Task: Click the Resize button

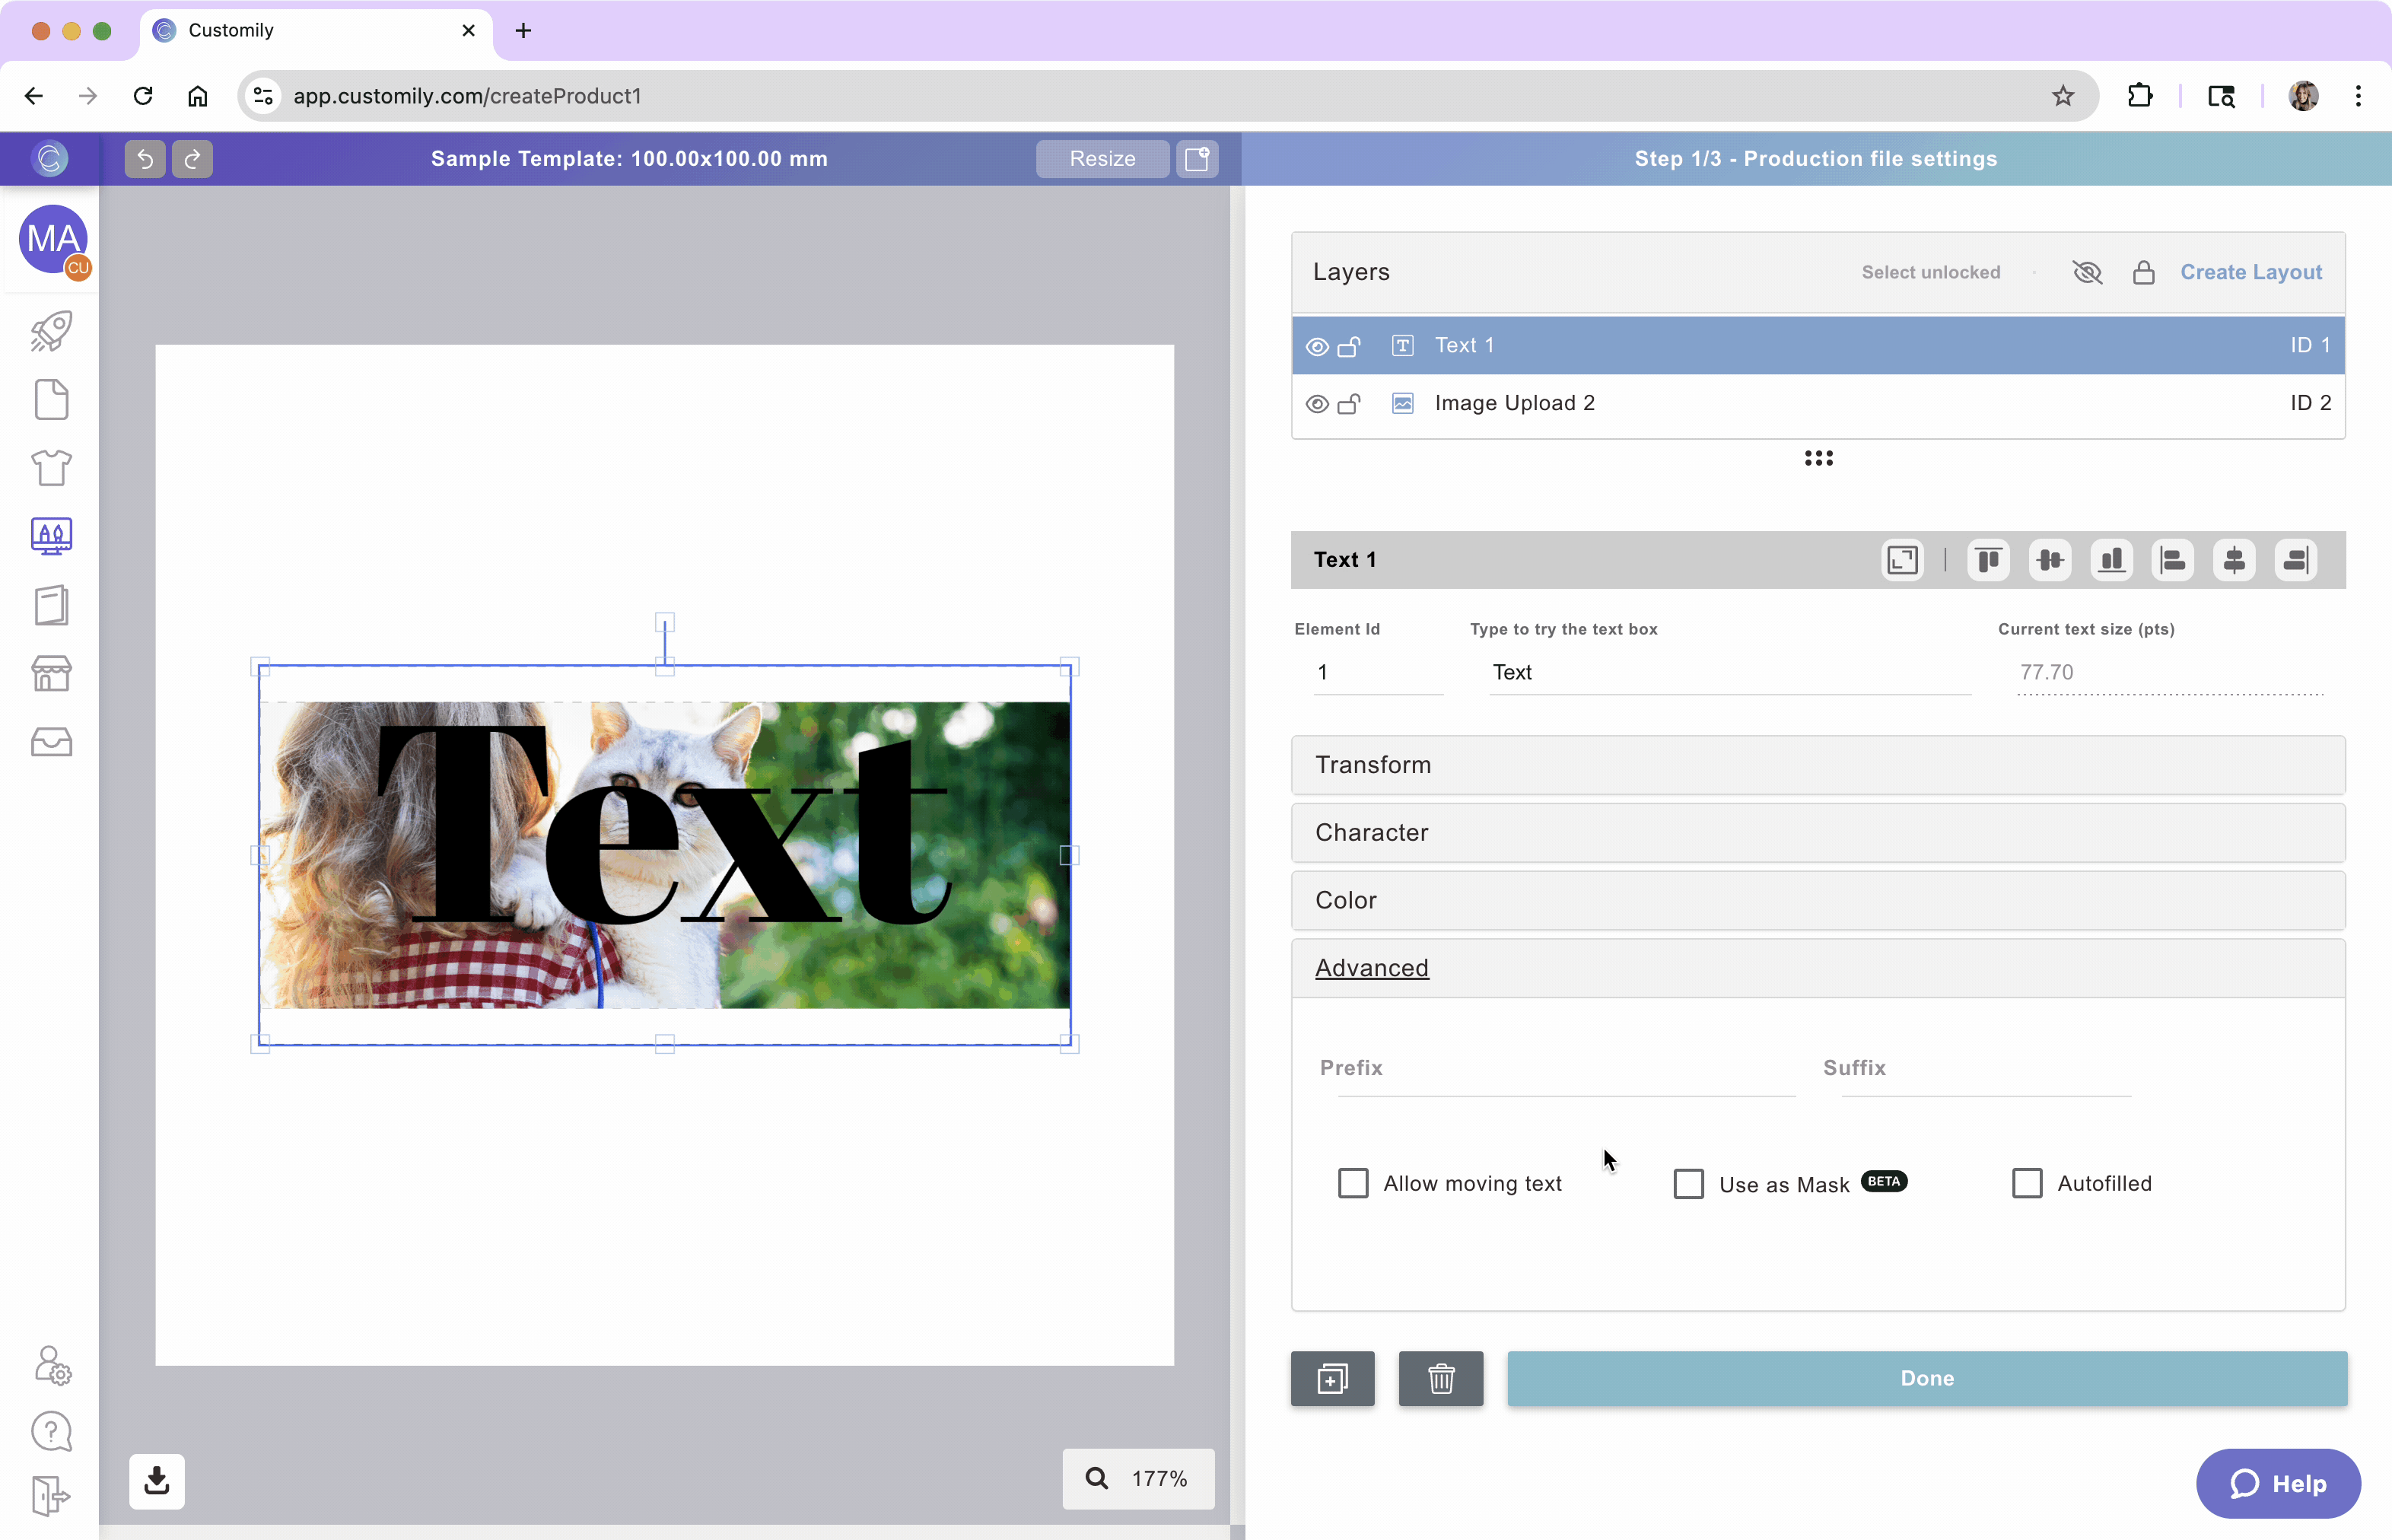Action: pyautogui.click(x=1102, y=158)
